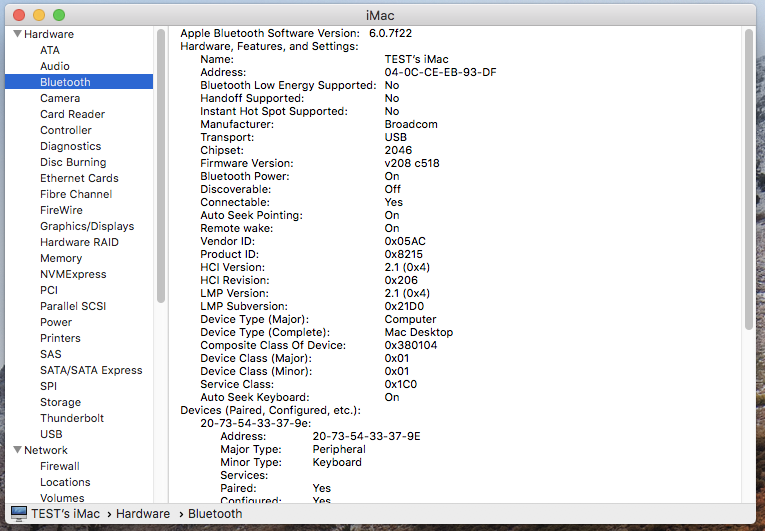
Task: Click the Firmware Version v208 c518
Action: pyautogui.click(x=412, y=163)
